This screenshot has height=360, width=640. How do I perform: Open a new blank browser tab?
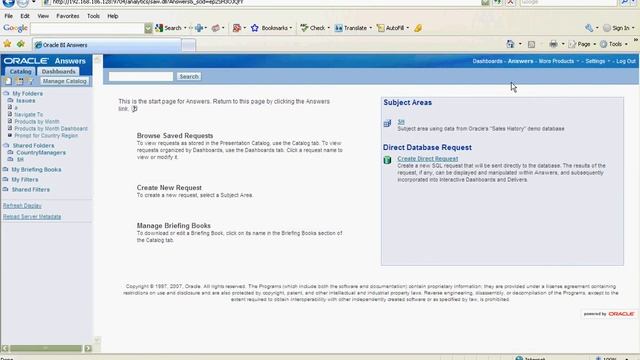pyautogui.click(x=188, y=45)
